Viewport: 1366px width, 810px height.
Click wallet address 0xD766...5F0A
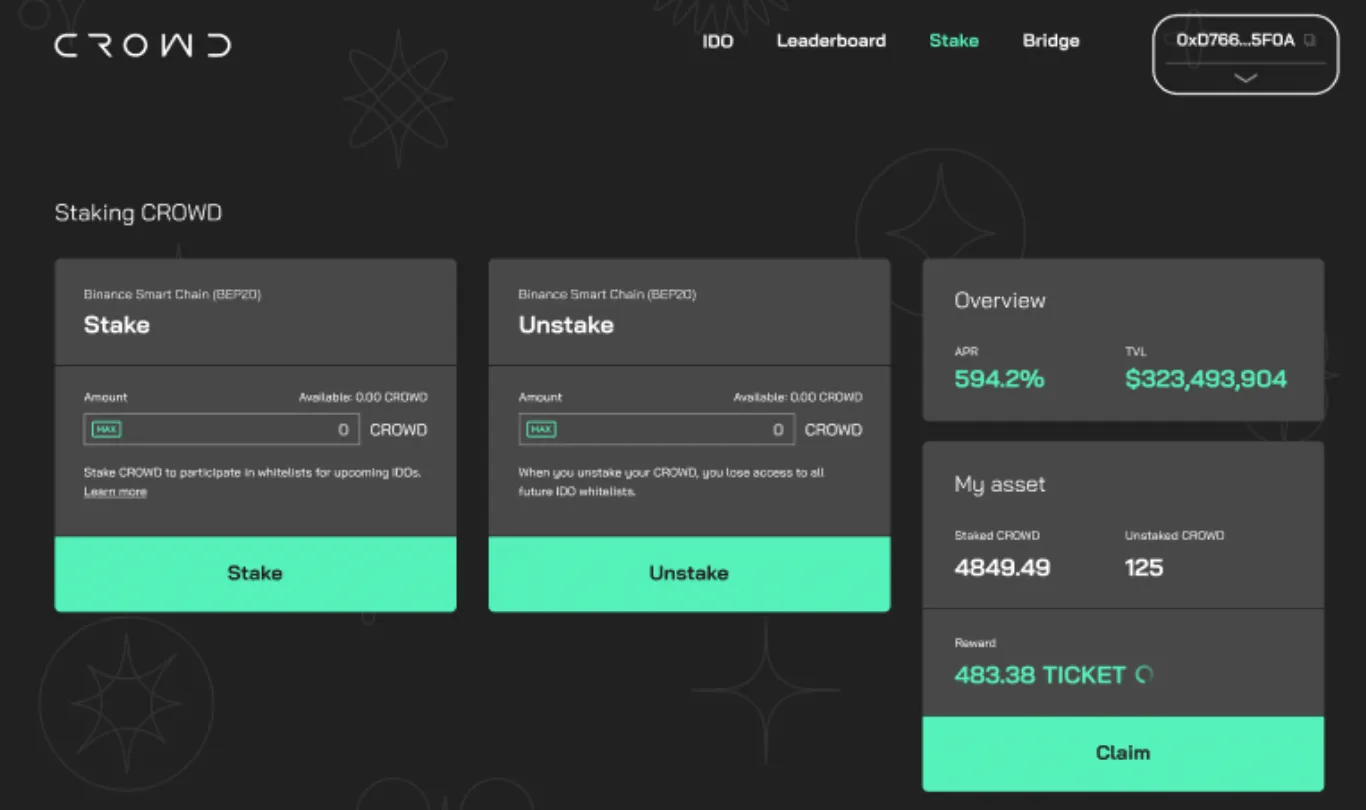1235,41
